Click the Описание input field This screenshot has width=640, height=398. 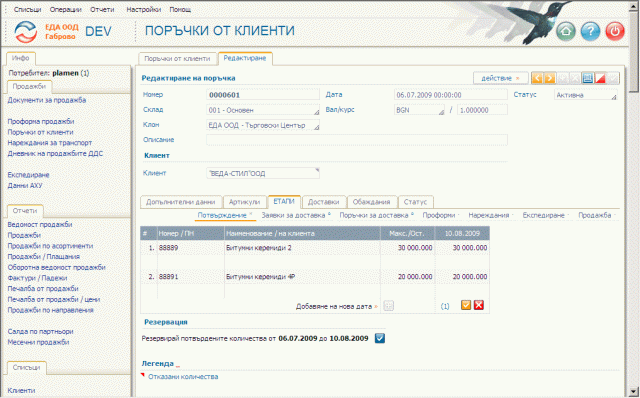pyautogui.click(x=357, y=140)
